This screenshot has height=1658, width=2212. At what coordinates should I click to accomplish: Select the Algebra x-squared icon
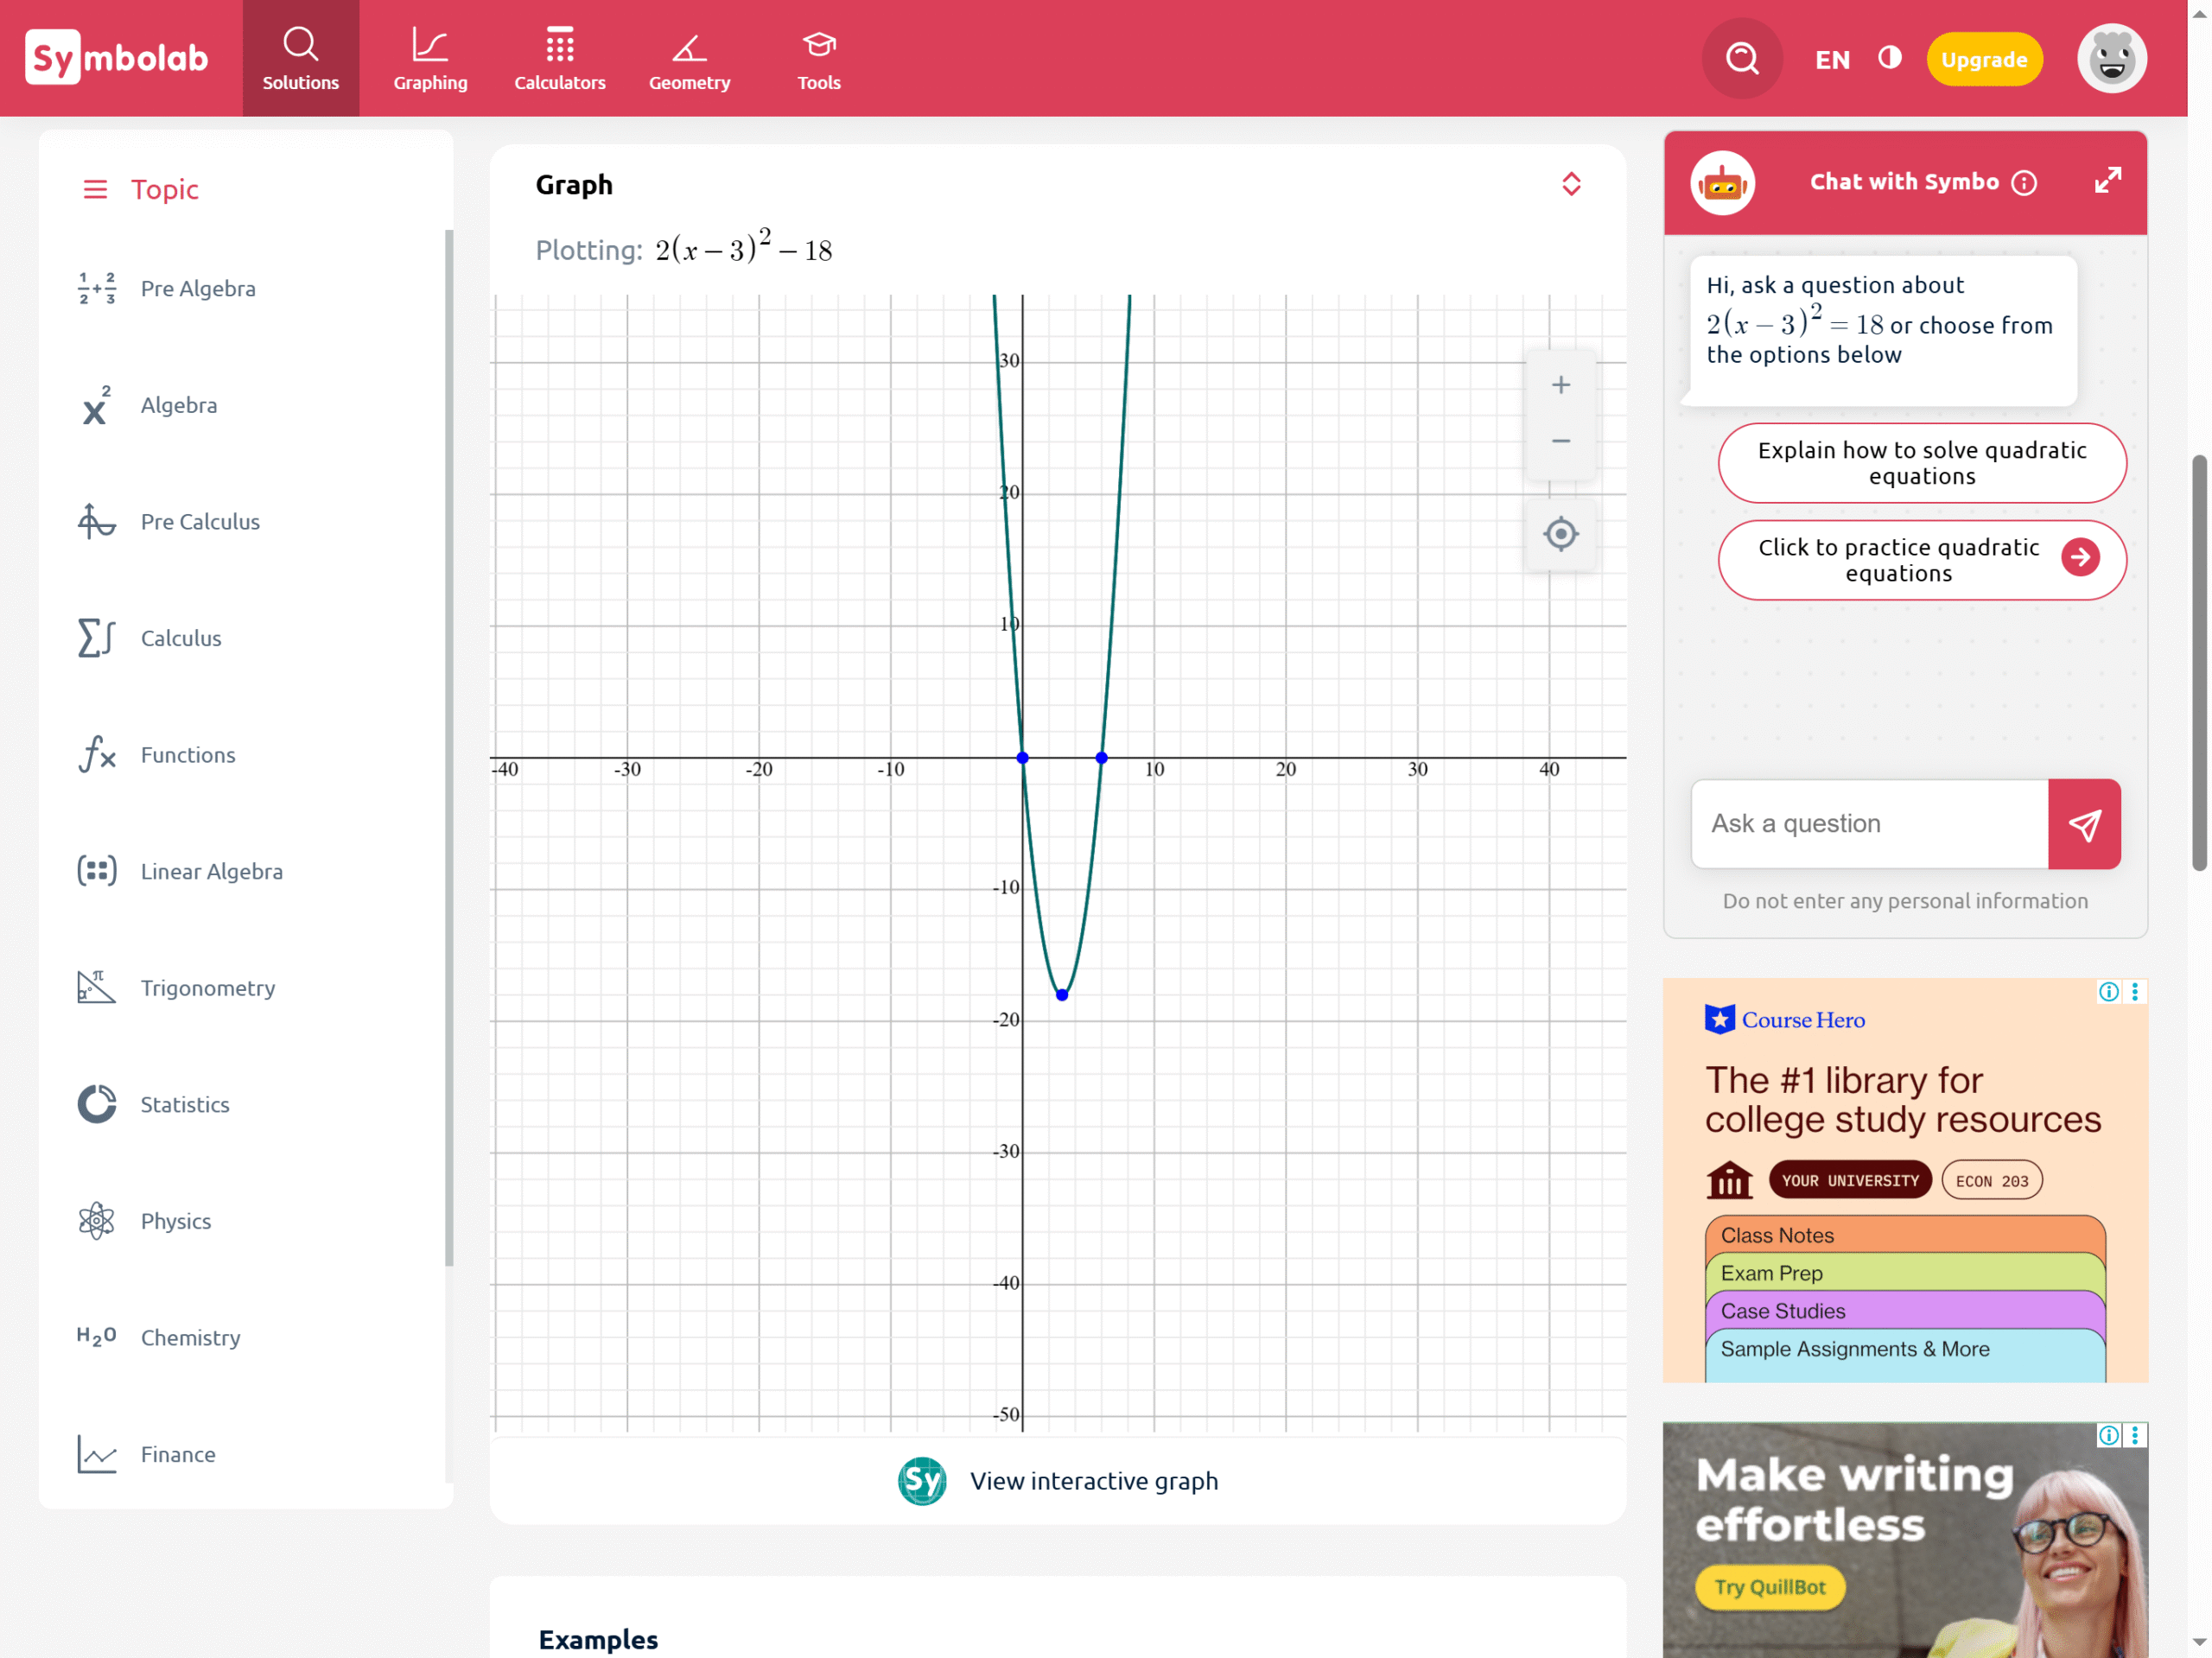(97, 405)
